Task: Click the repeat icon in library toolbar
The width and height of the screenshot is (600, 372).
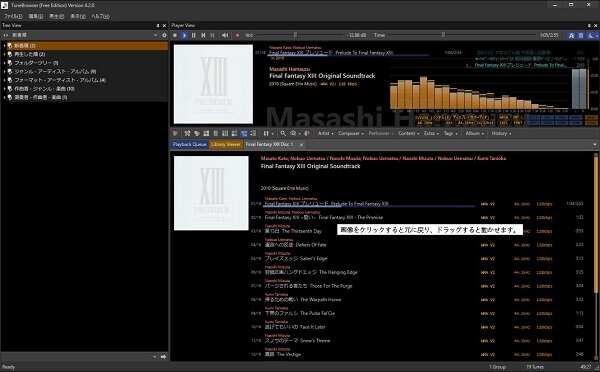Action: 197,133
